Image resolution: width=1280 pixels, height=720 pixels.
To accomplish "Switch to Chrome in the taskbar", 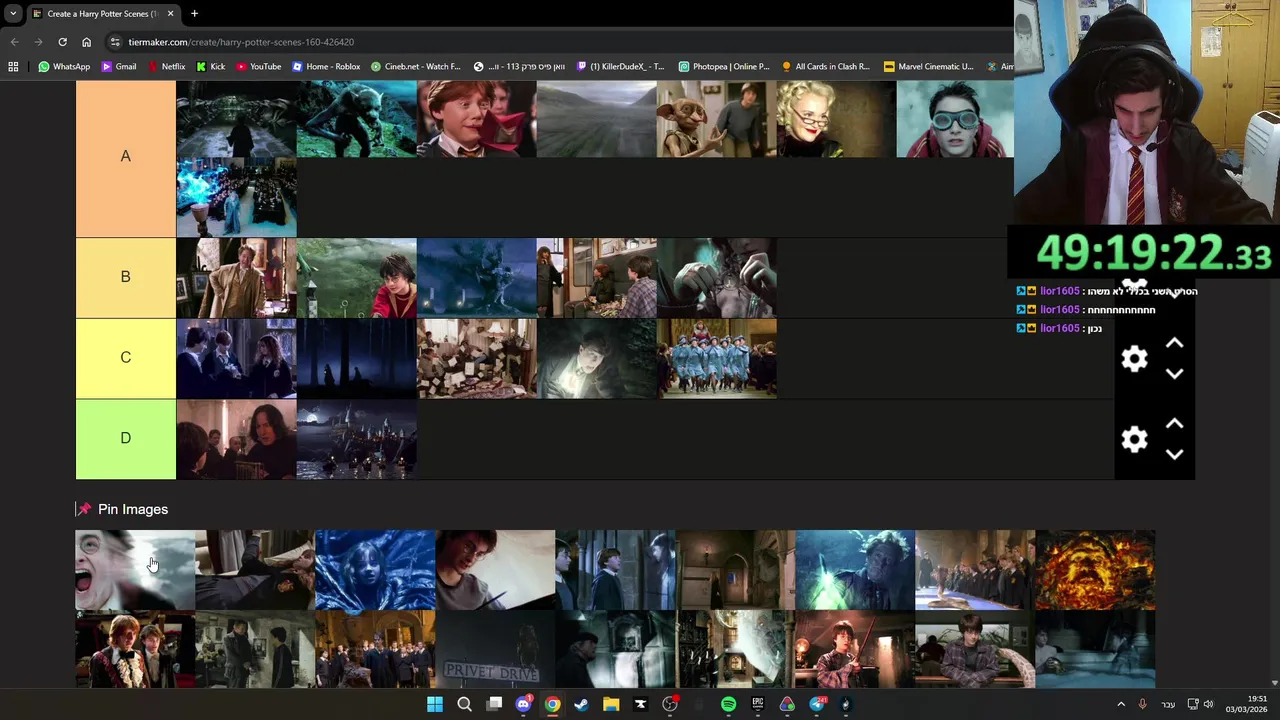I will (552, 704).
